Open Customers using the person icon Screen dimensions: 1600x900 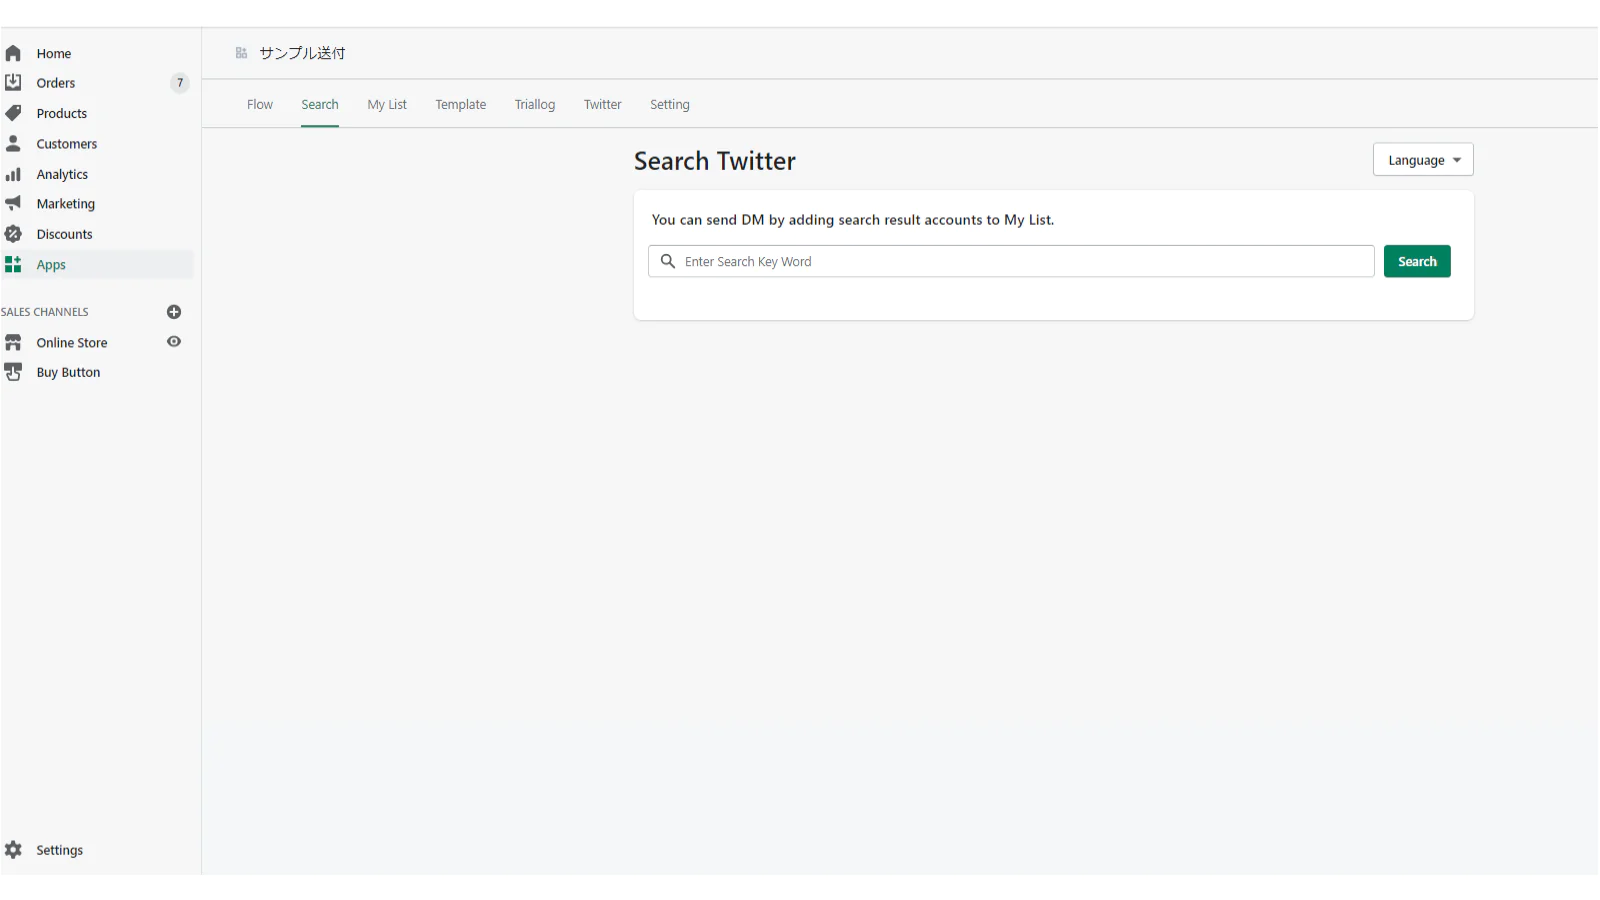pos(13,143)
